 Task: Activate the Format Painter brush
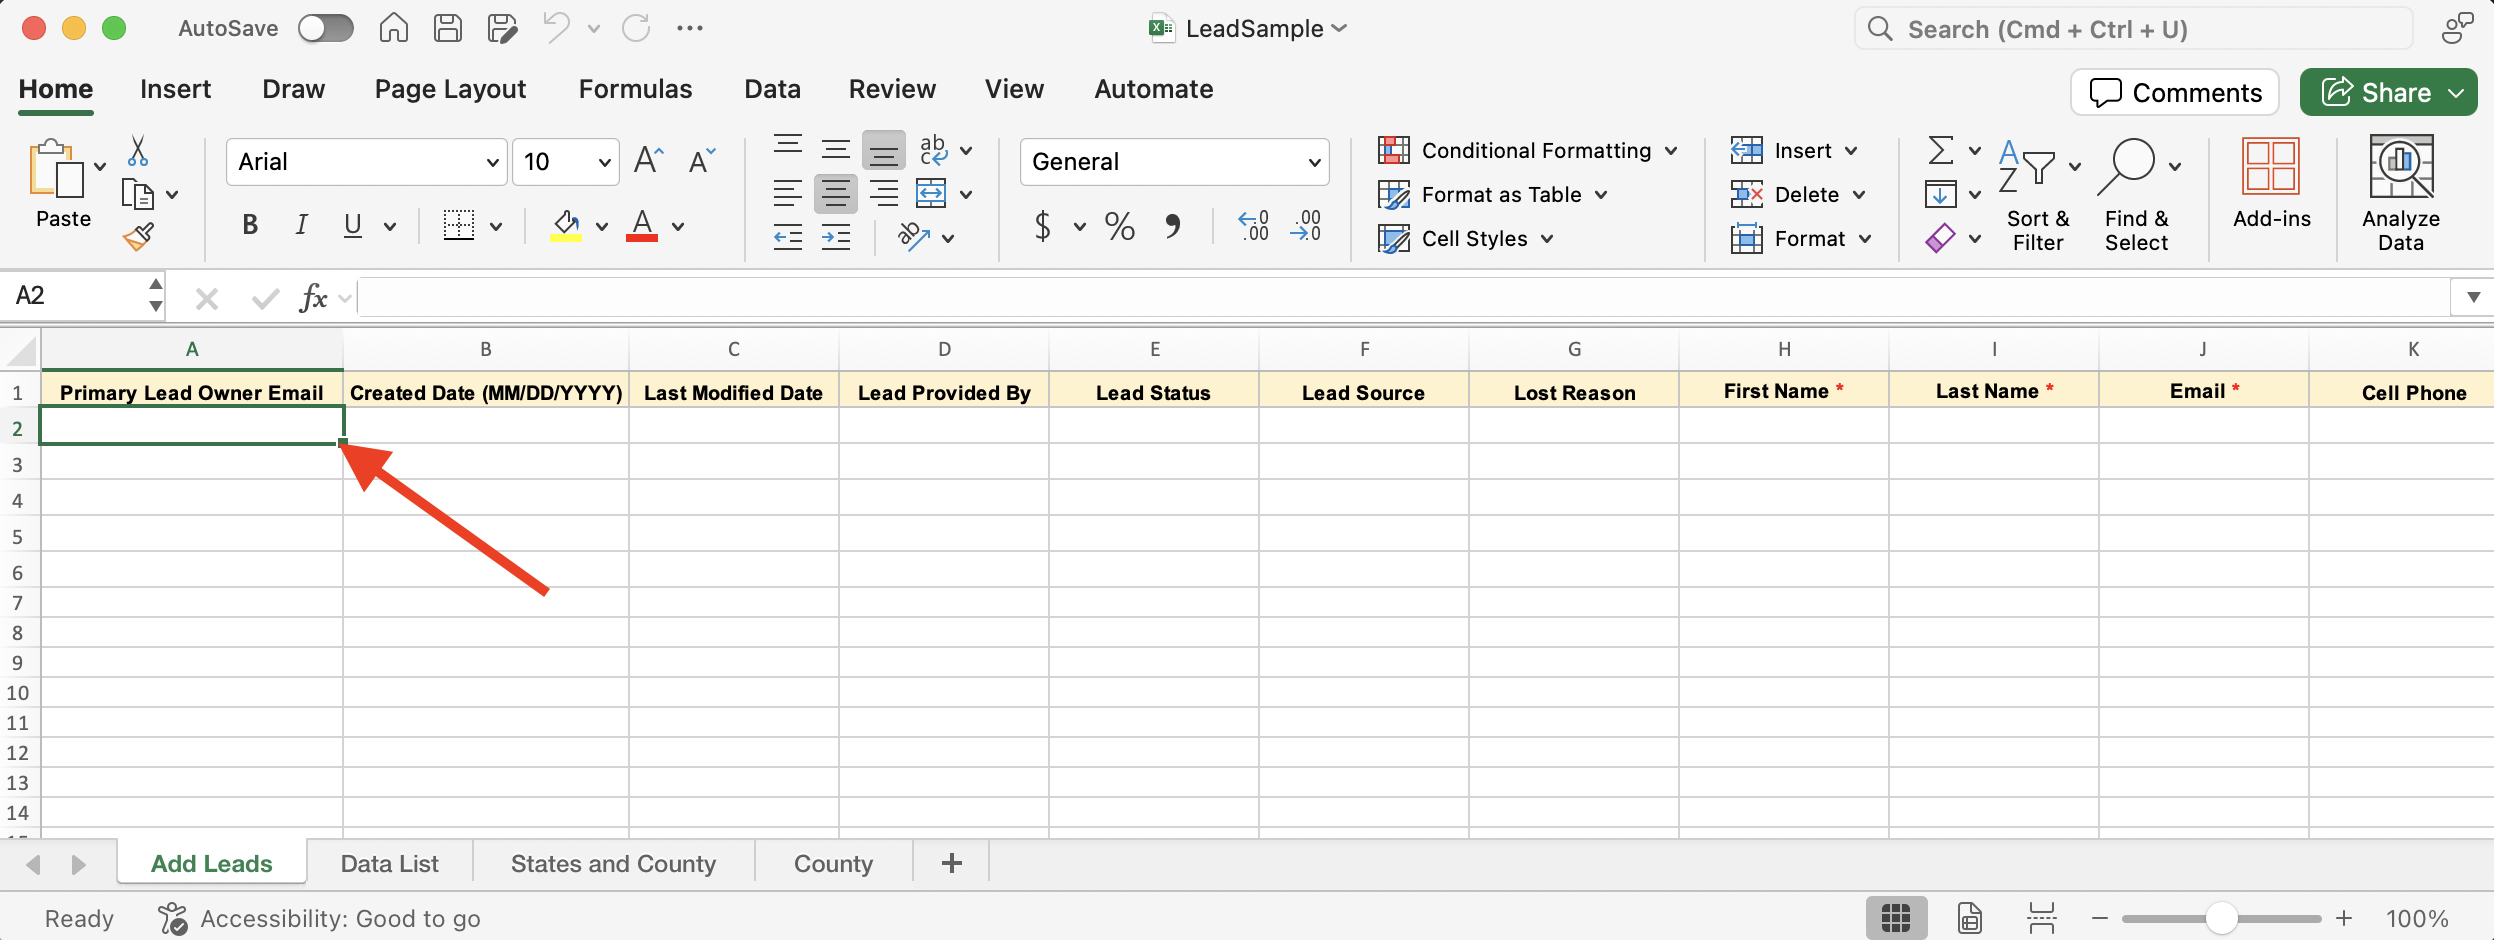click(138, 237)
